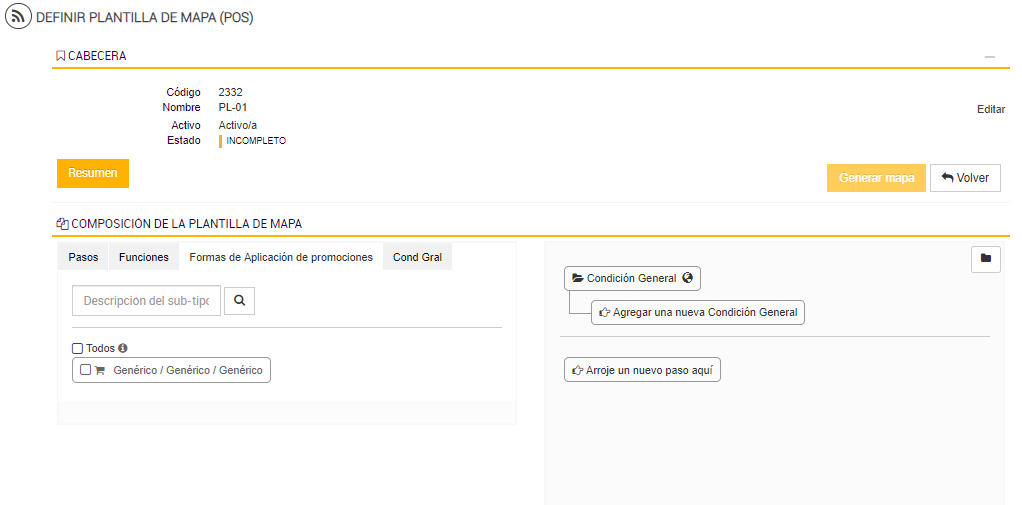Click the globe icon beside Condición General
This screenshot has height=505, width=1022.
click(688, 278)
